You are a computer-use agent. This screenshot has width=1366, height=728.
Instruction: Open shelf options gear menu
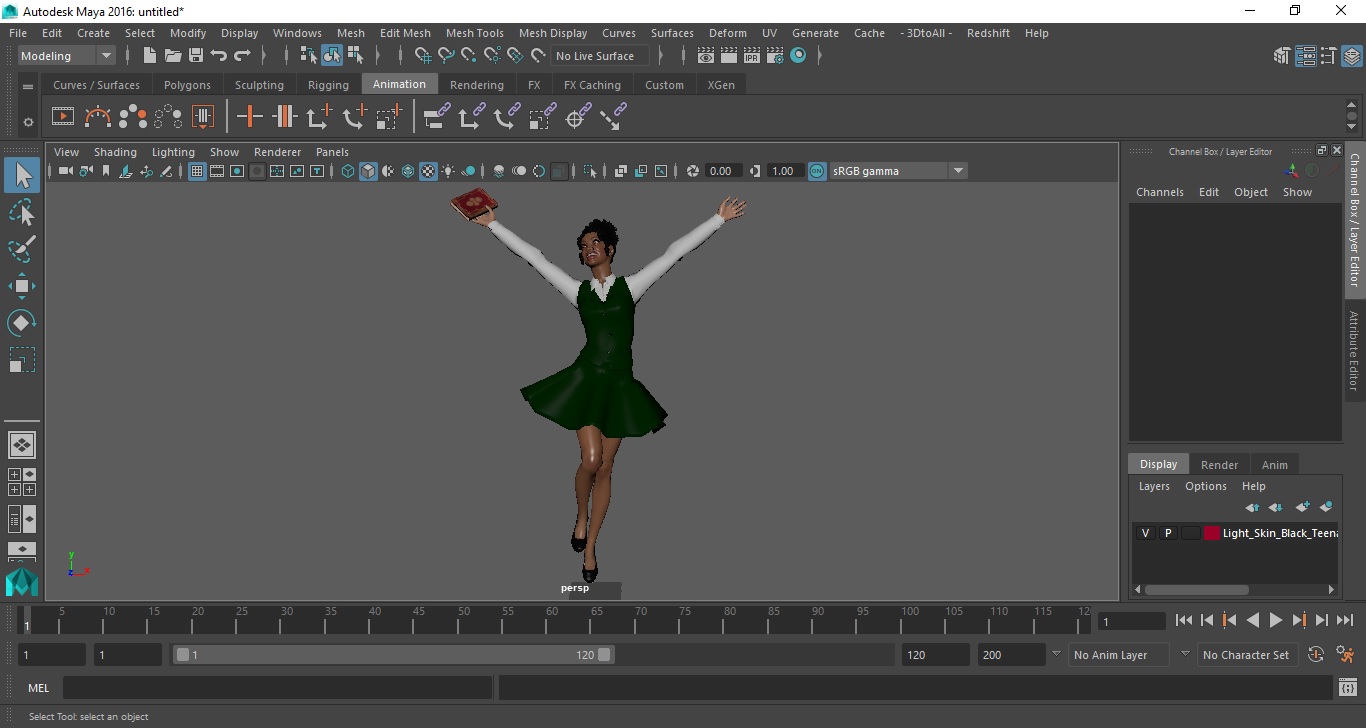click(27, 122)
